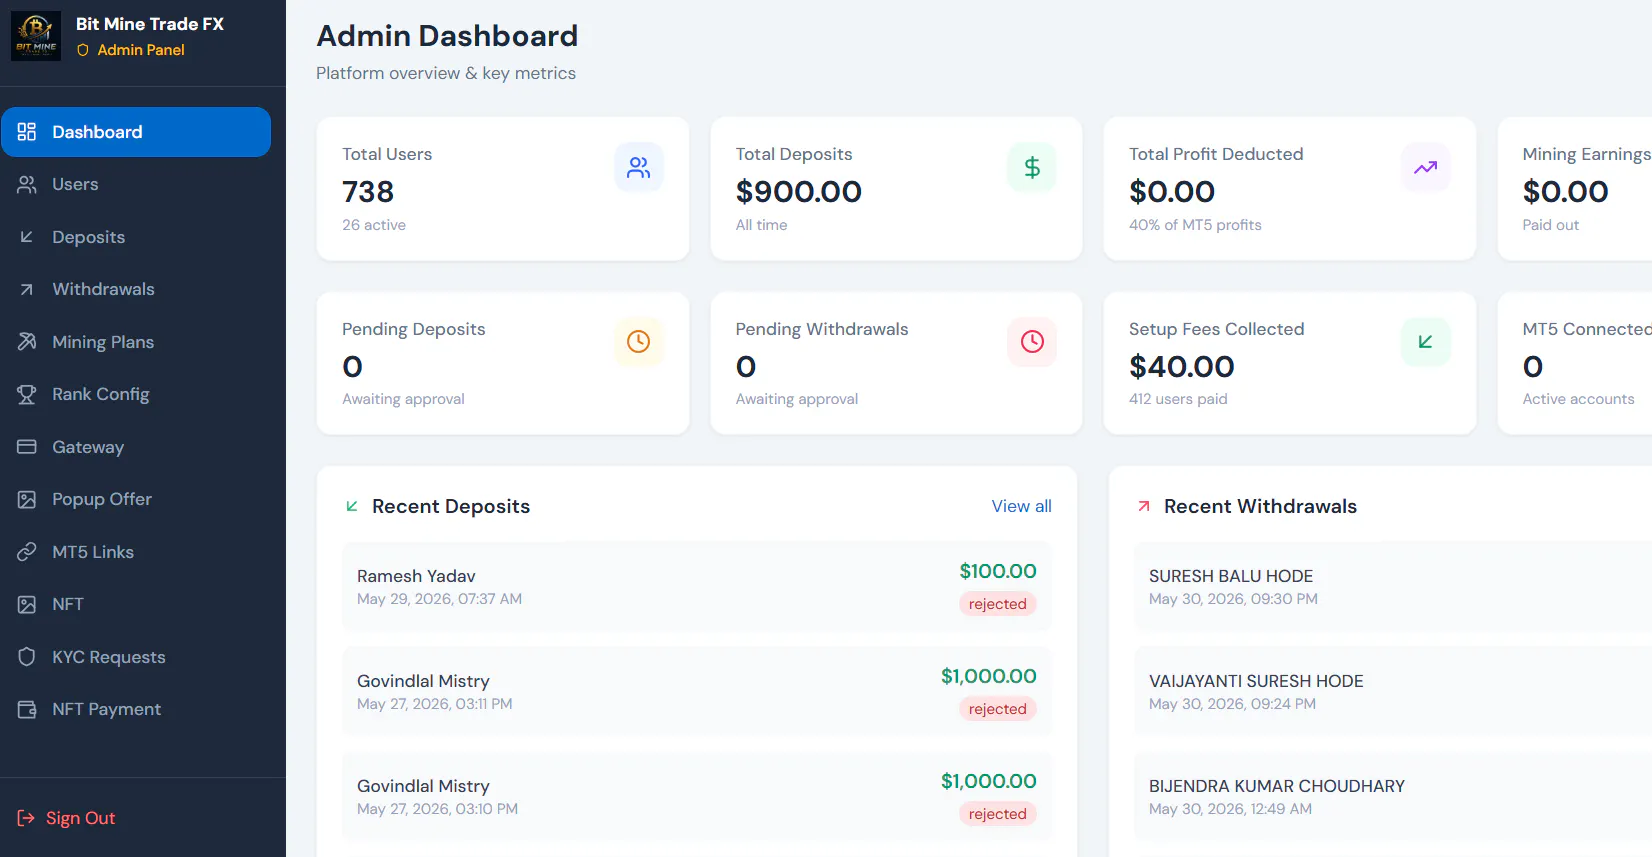
Task: Click the Pending Deposits clock icon
Action: click(x=639, y=342)
